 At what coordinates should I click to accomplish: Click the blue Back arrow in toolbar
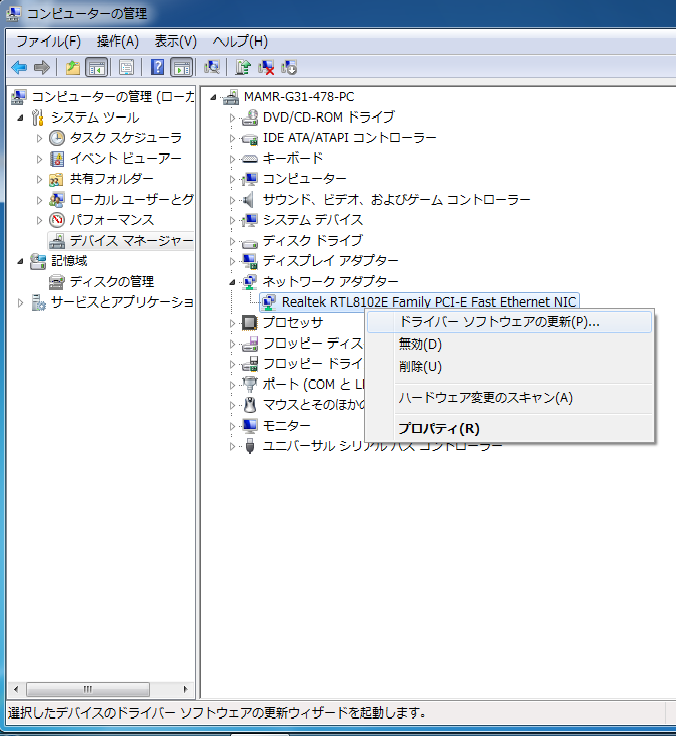[19, 67]
